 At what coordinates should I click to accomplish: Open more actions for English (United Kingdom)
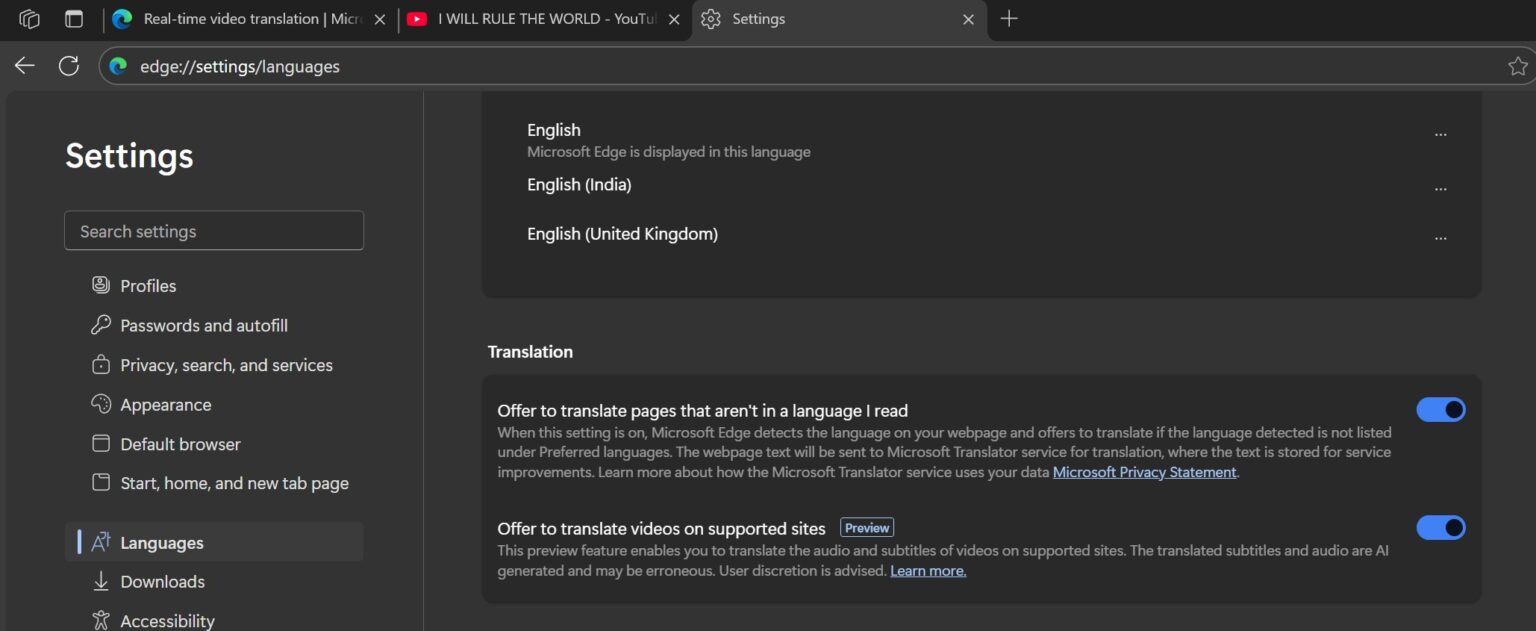click(x=1441, y=237)
